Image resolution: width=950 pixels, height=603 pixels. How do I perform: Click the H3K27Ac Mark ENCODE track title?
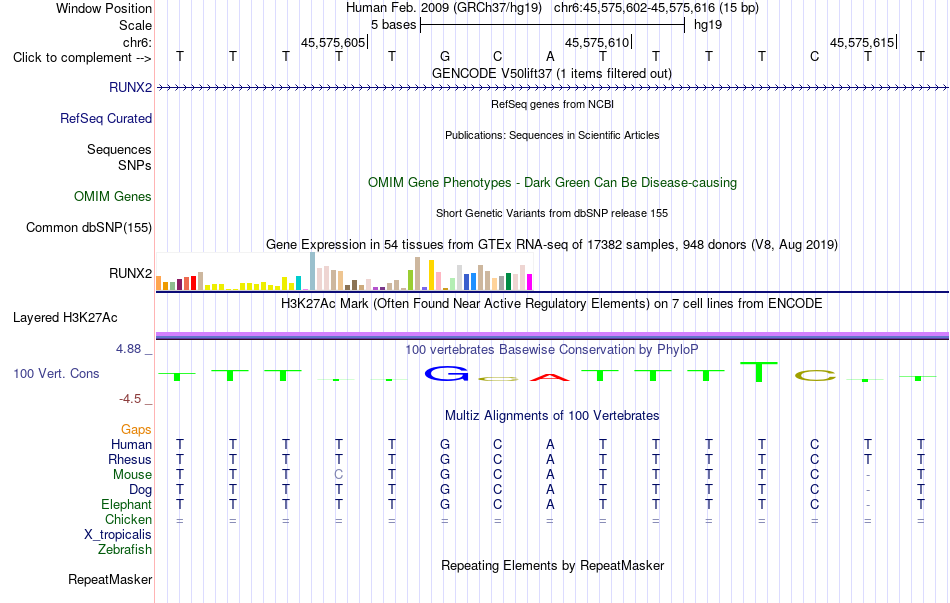coord(552,303)
